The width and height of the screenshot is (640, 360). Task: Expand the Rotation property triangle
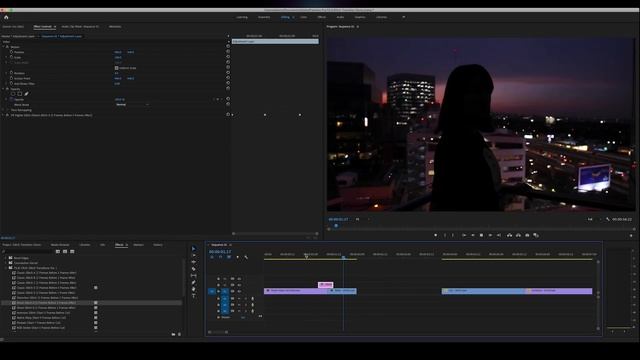[x=6, y=73]
